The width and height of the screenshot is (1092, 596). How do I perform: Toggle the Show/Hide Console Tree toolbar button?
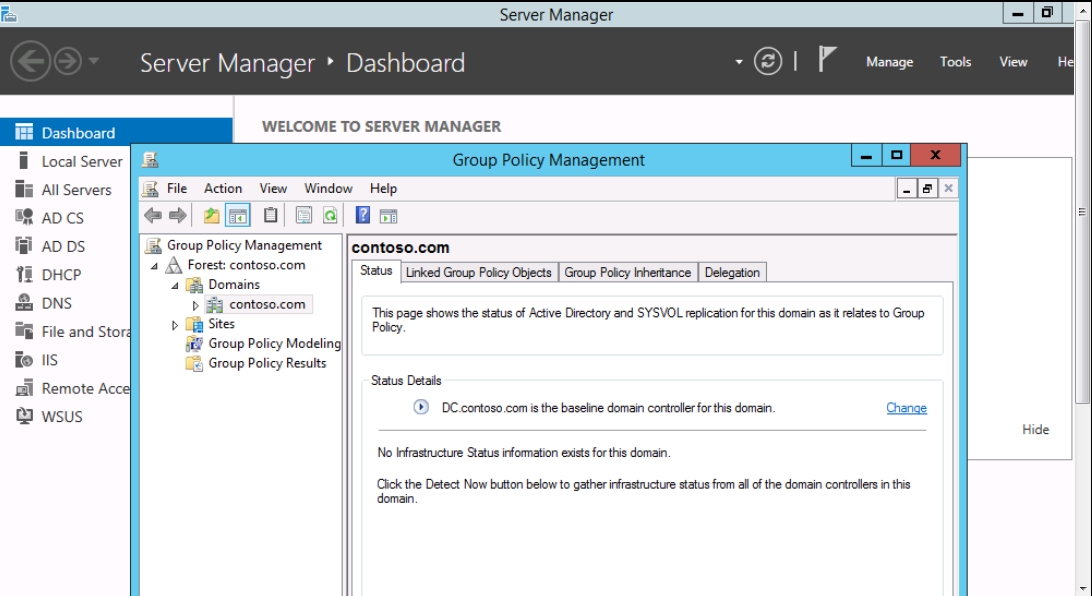coord(237,216)
